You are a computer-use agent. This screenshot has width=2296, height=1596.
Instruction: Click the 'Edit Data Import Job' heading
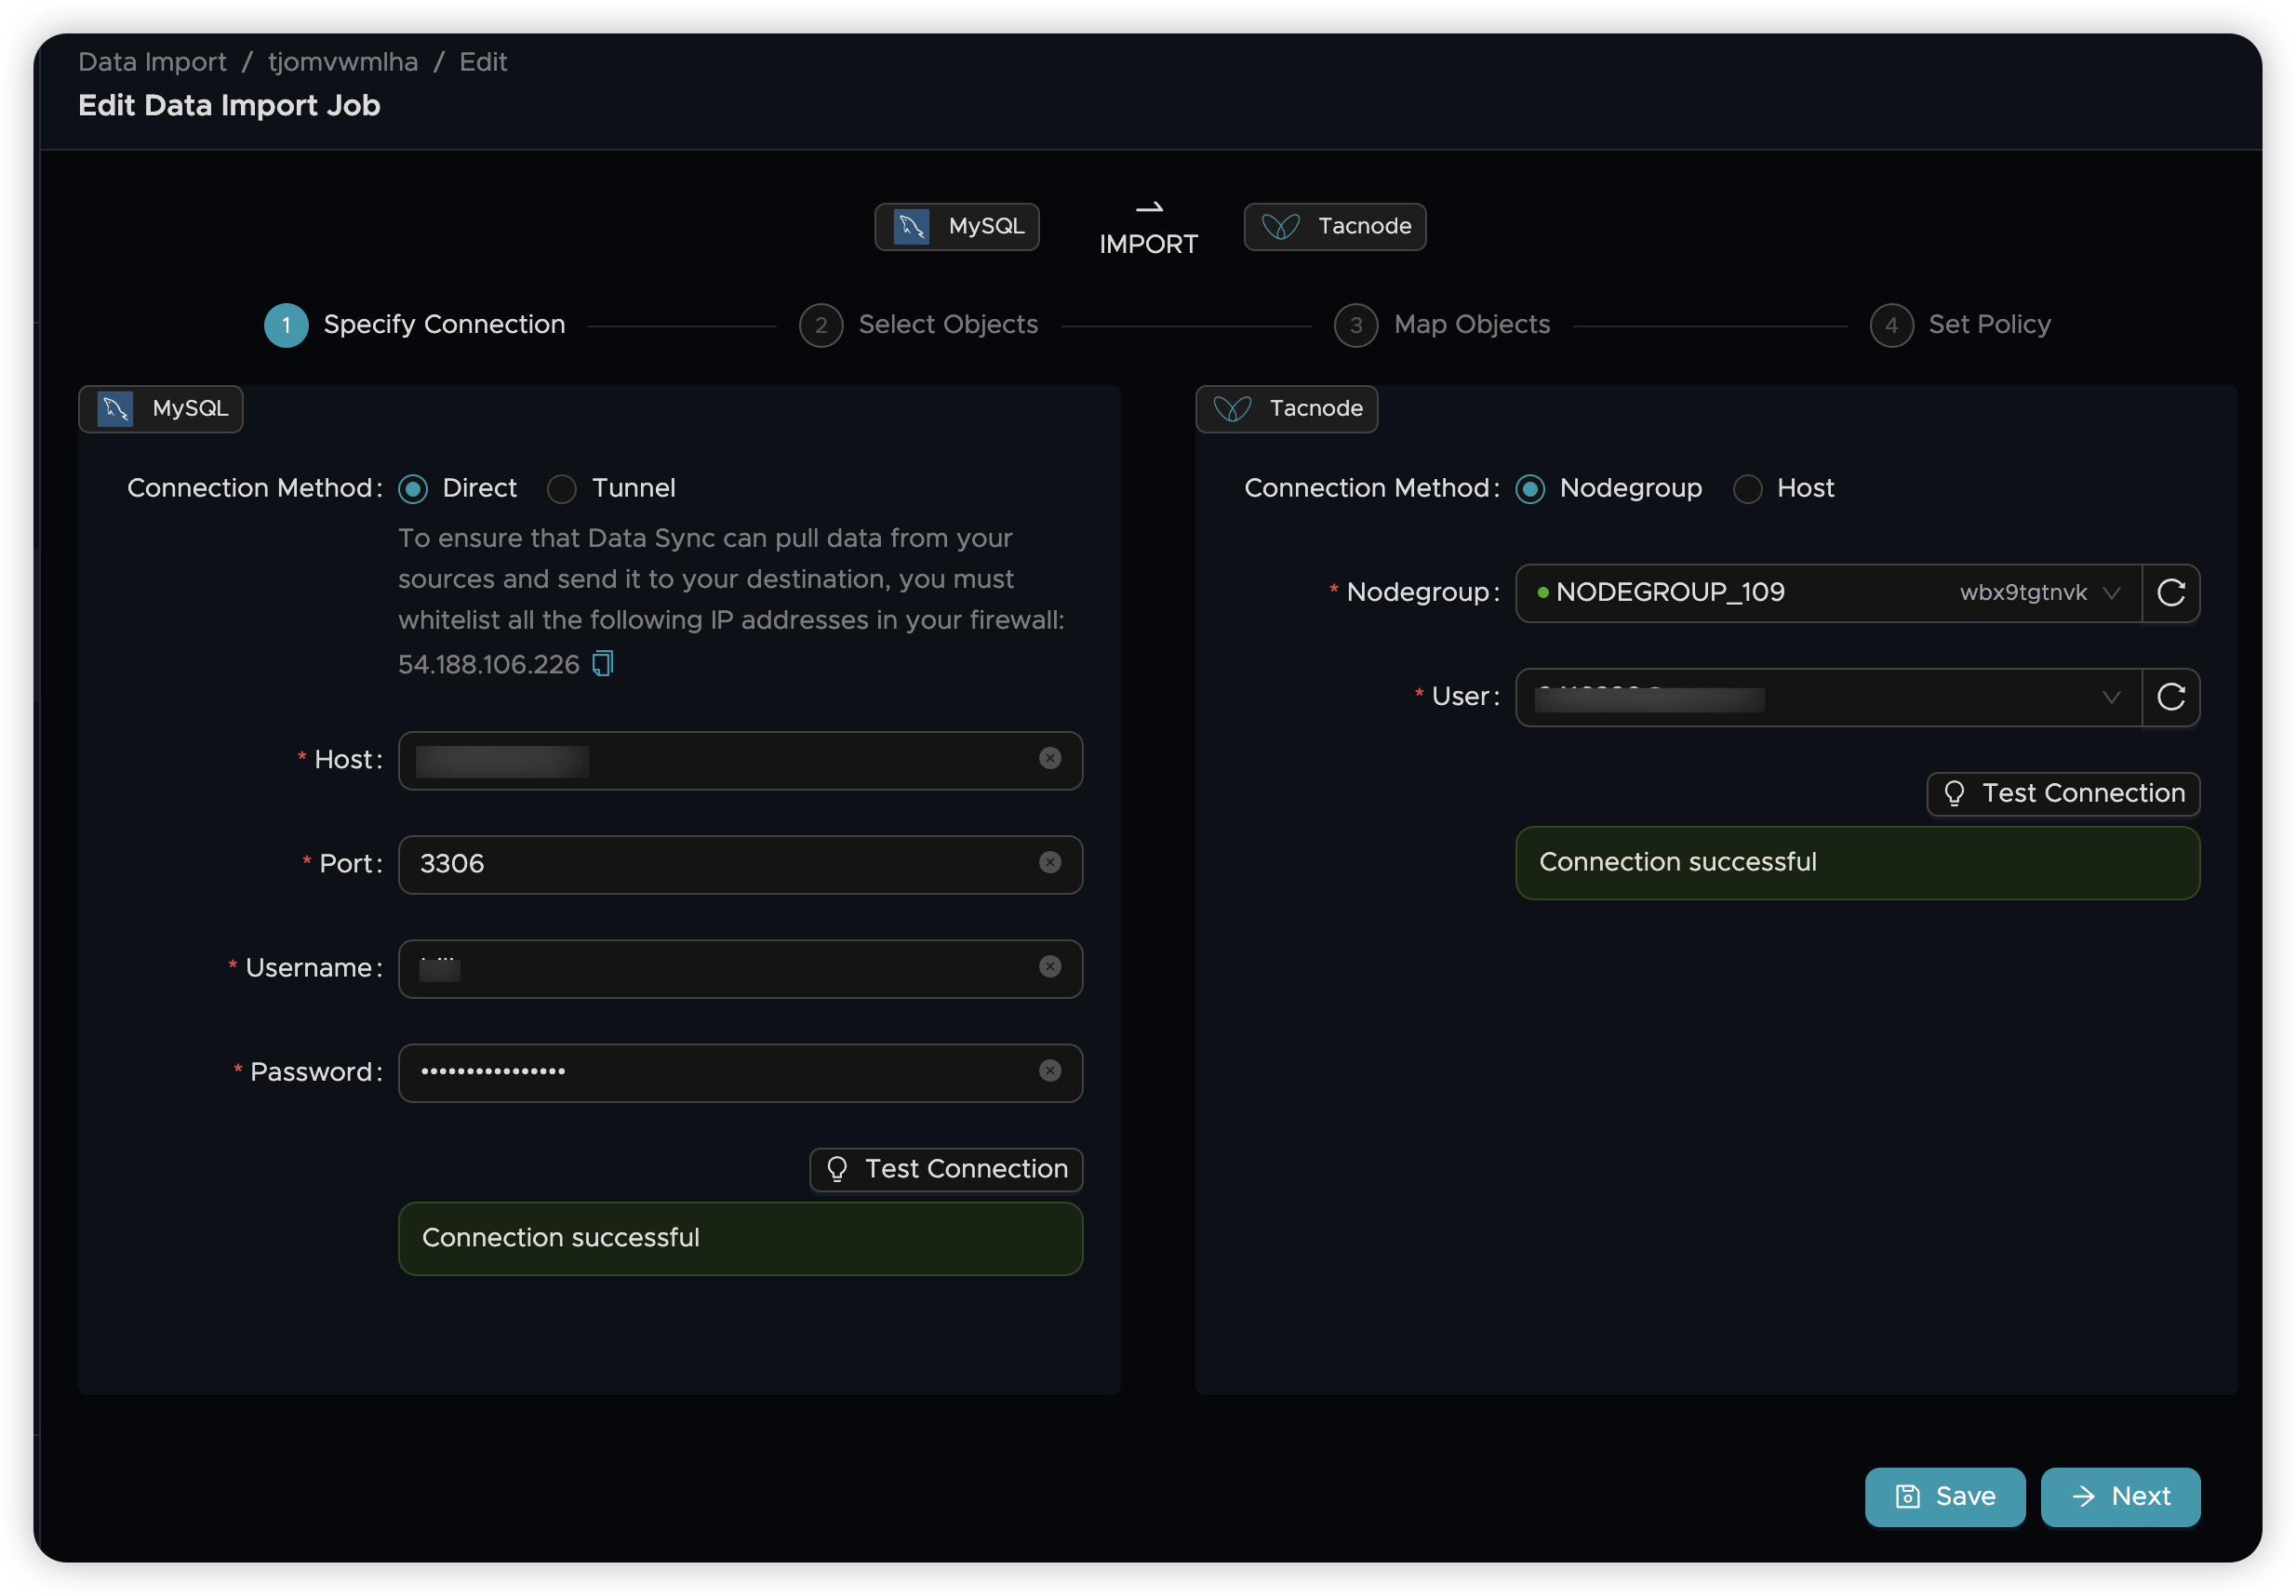pyautogui.click(x=229, y=105)
